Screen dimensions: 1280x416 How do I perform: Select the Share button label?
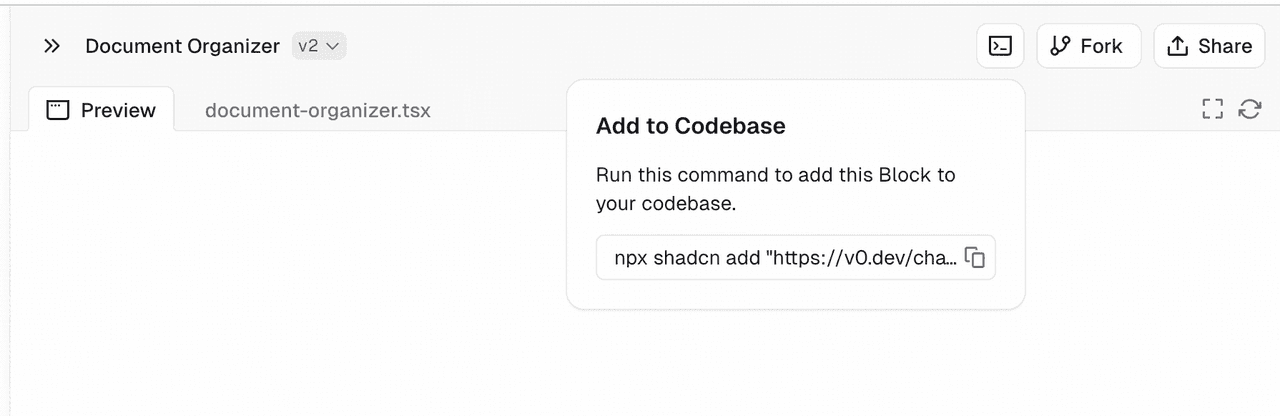pos(1225,46)
